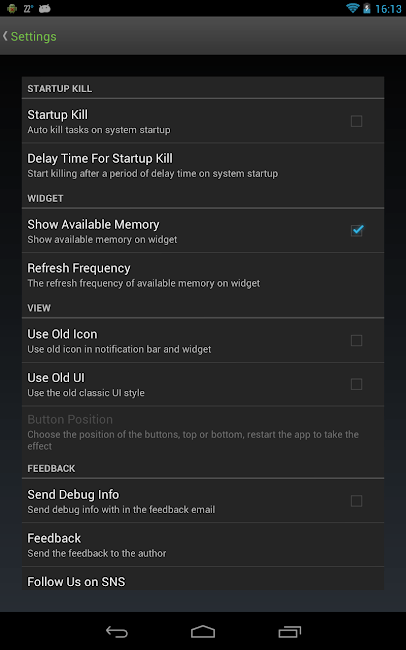Uncheck Show Available Memory checkbox
Image resolution: width=406 pixels, height=650 pixels.
[357, 230]
